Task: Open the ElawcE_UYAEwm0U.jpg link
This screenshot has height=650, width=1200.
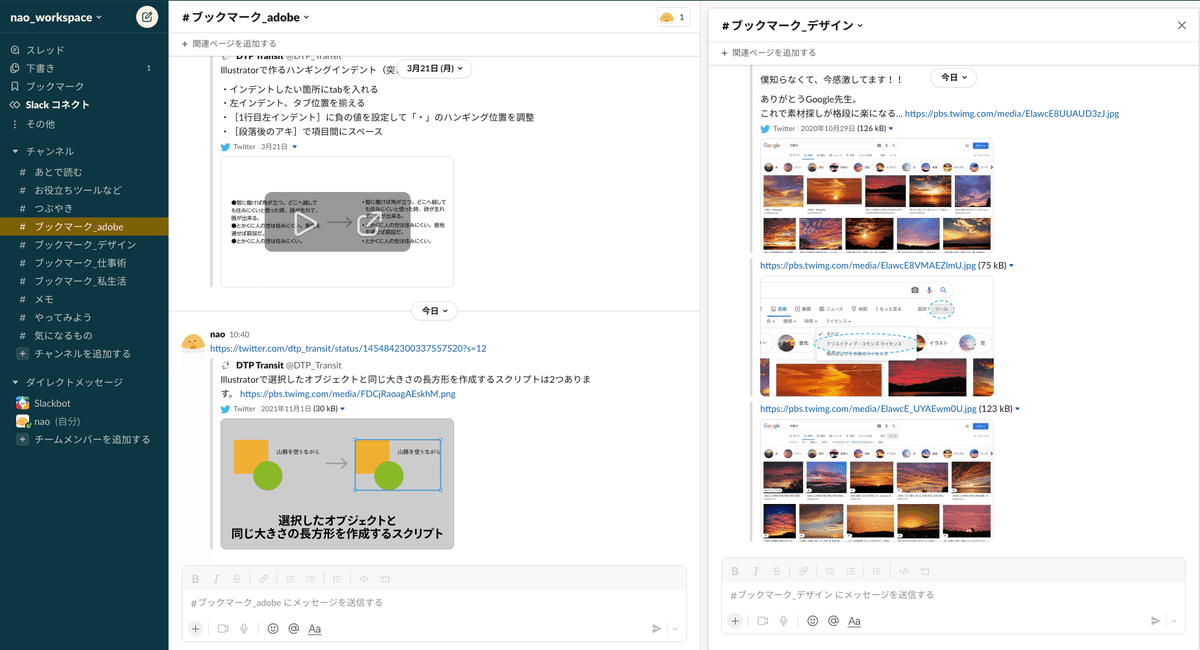Action: point(869,409)
